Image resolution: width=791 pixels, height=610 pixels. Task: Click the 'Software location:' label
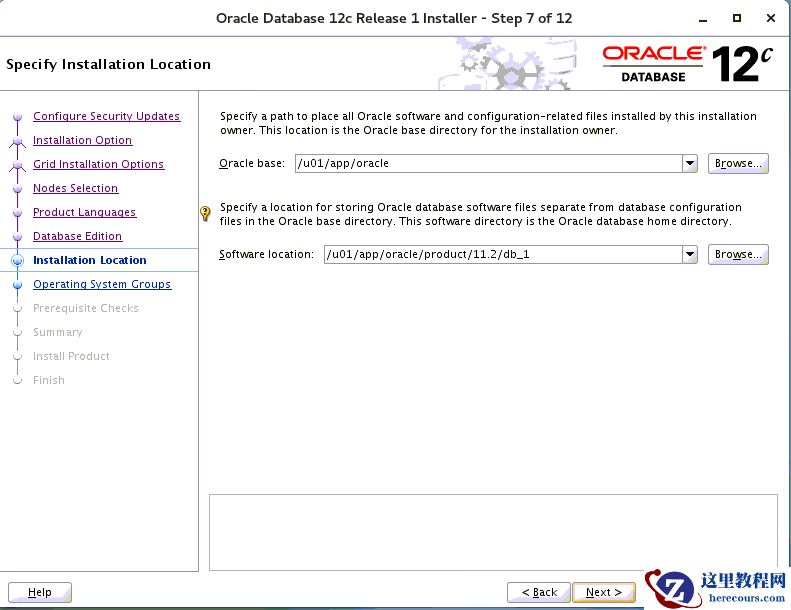coord(266,254)
